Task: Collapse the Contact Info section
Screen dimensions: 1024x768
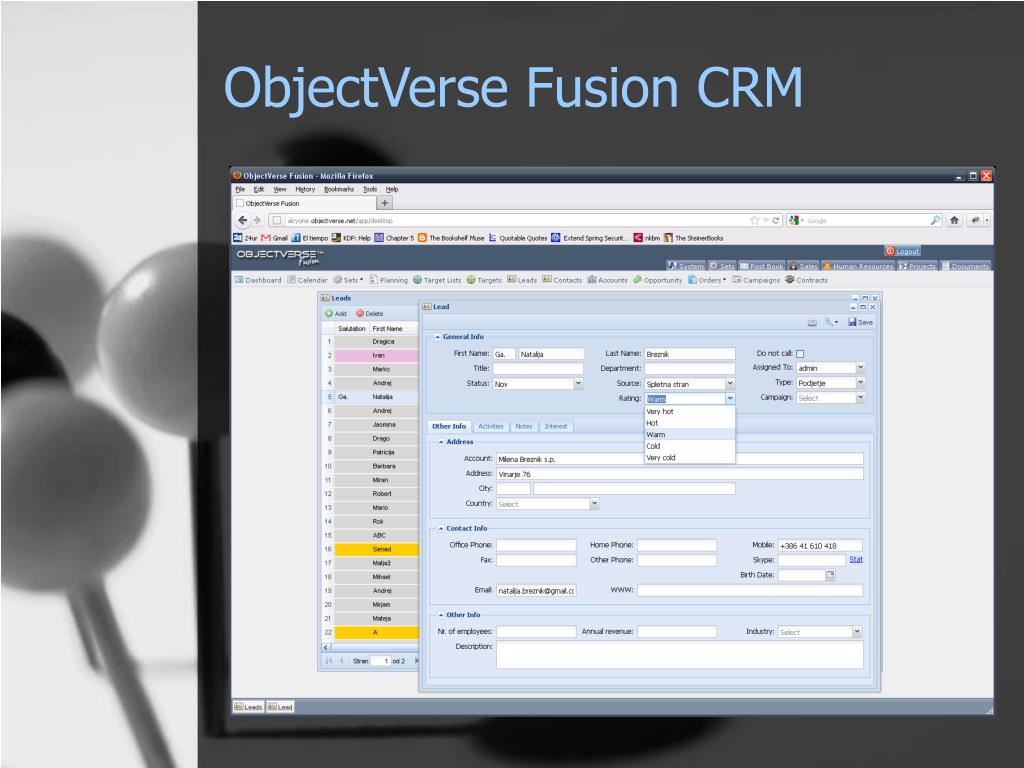Action: click(441, 528)
